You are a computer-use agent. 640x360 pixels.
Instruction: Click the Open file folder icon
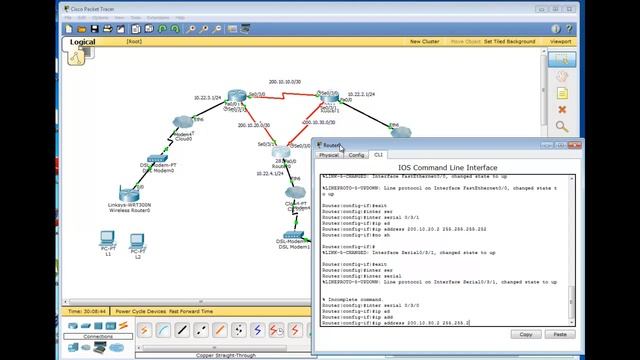pos(82,29)
